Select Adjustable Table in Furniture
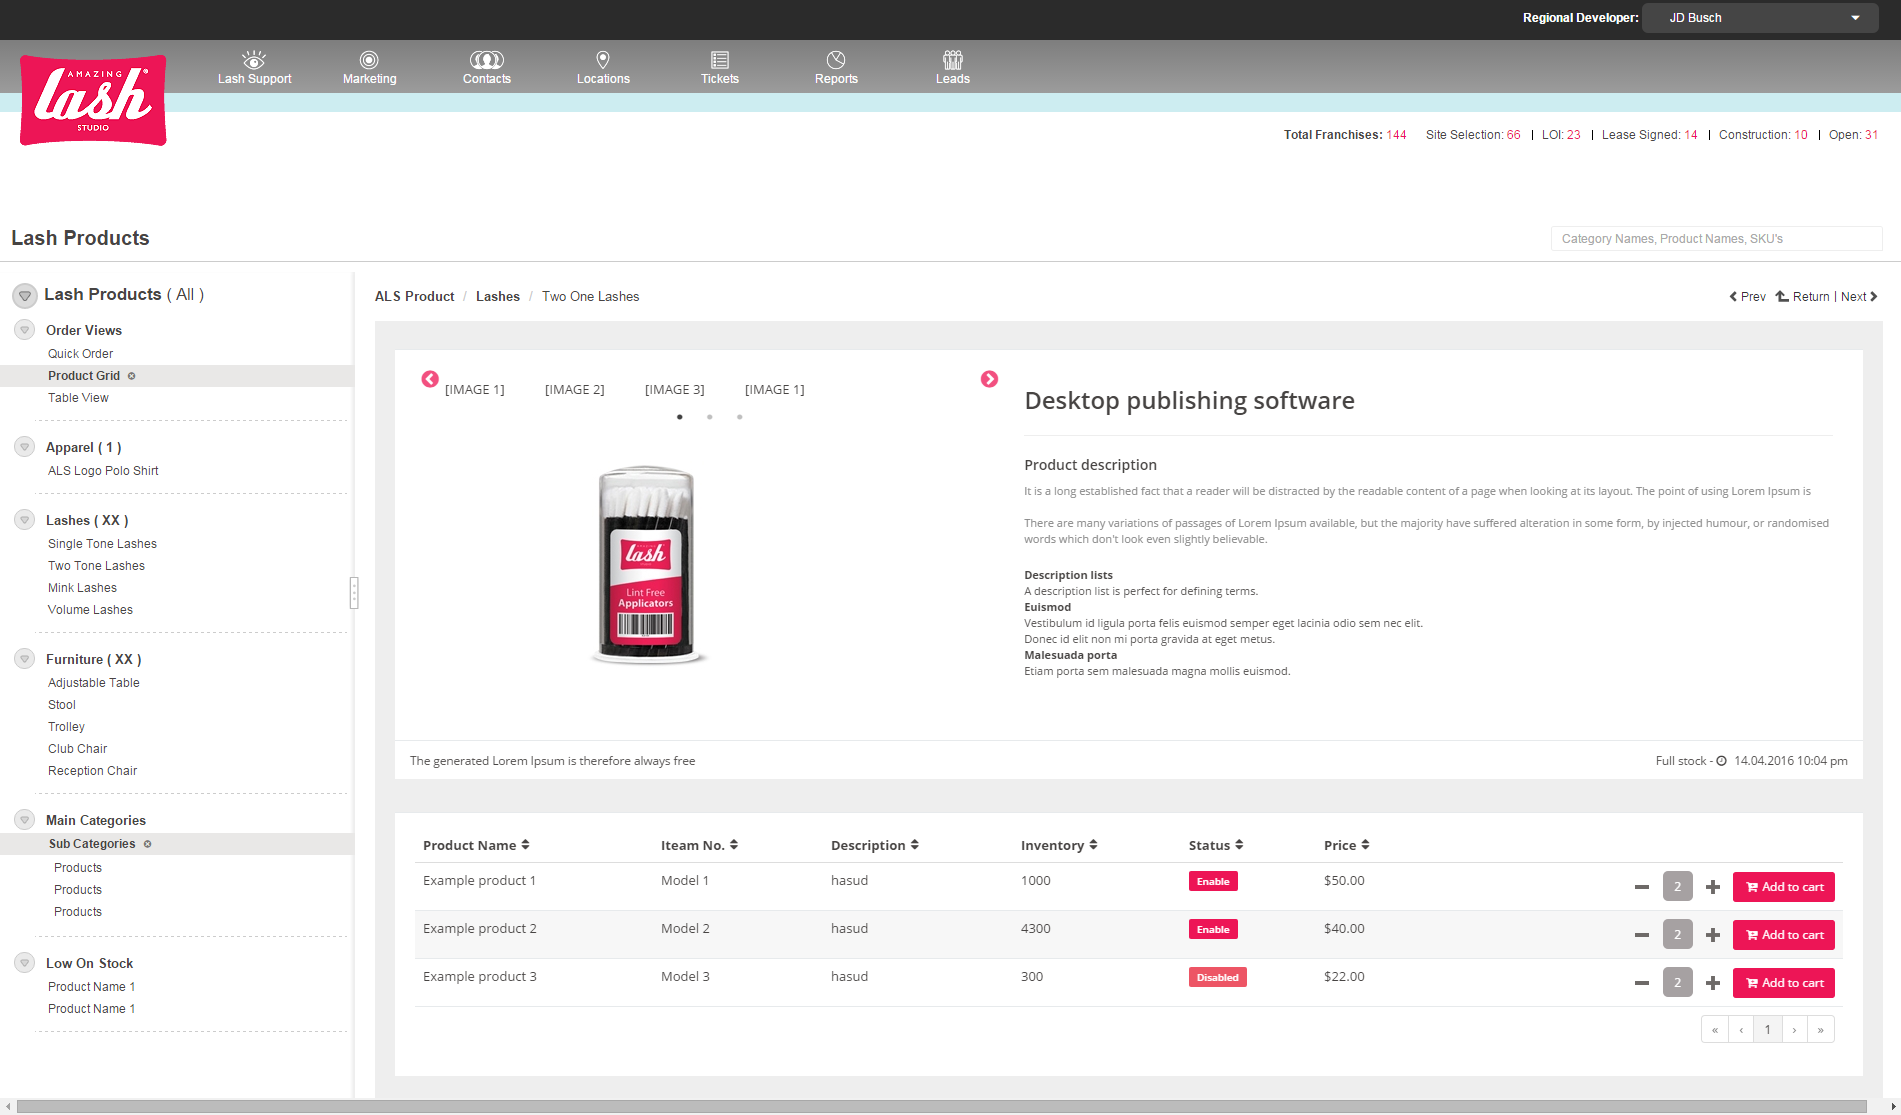 [x=93, y=683]
